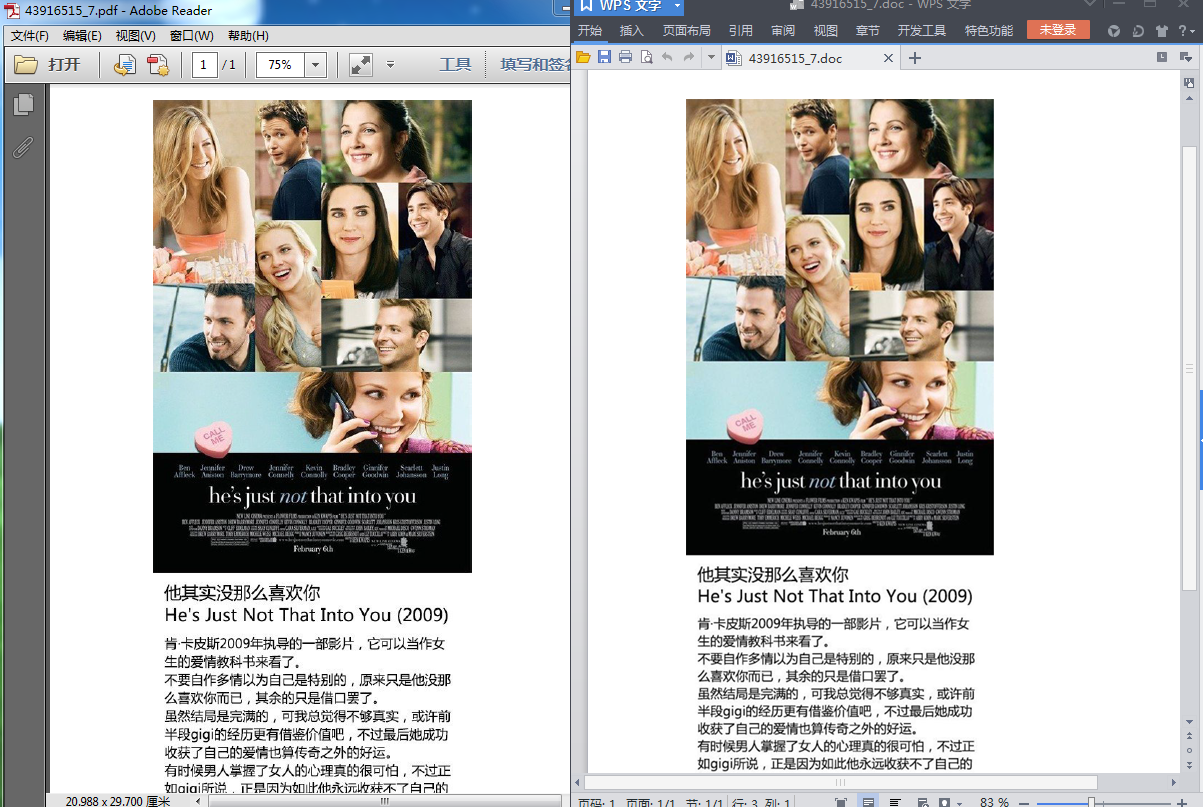1203x807 pixels.
Task: Switch to the 引用 ribbon tab in WPS
Action: pos(741,31)
